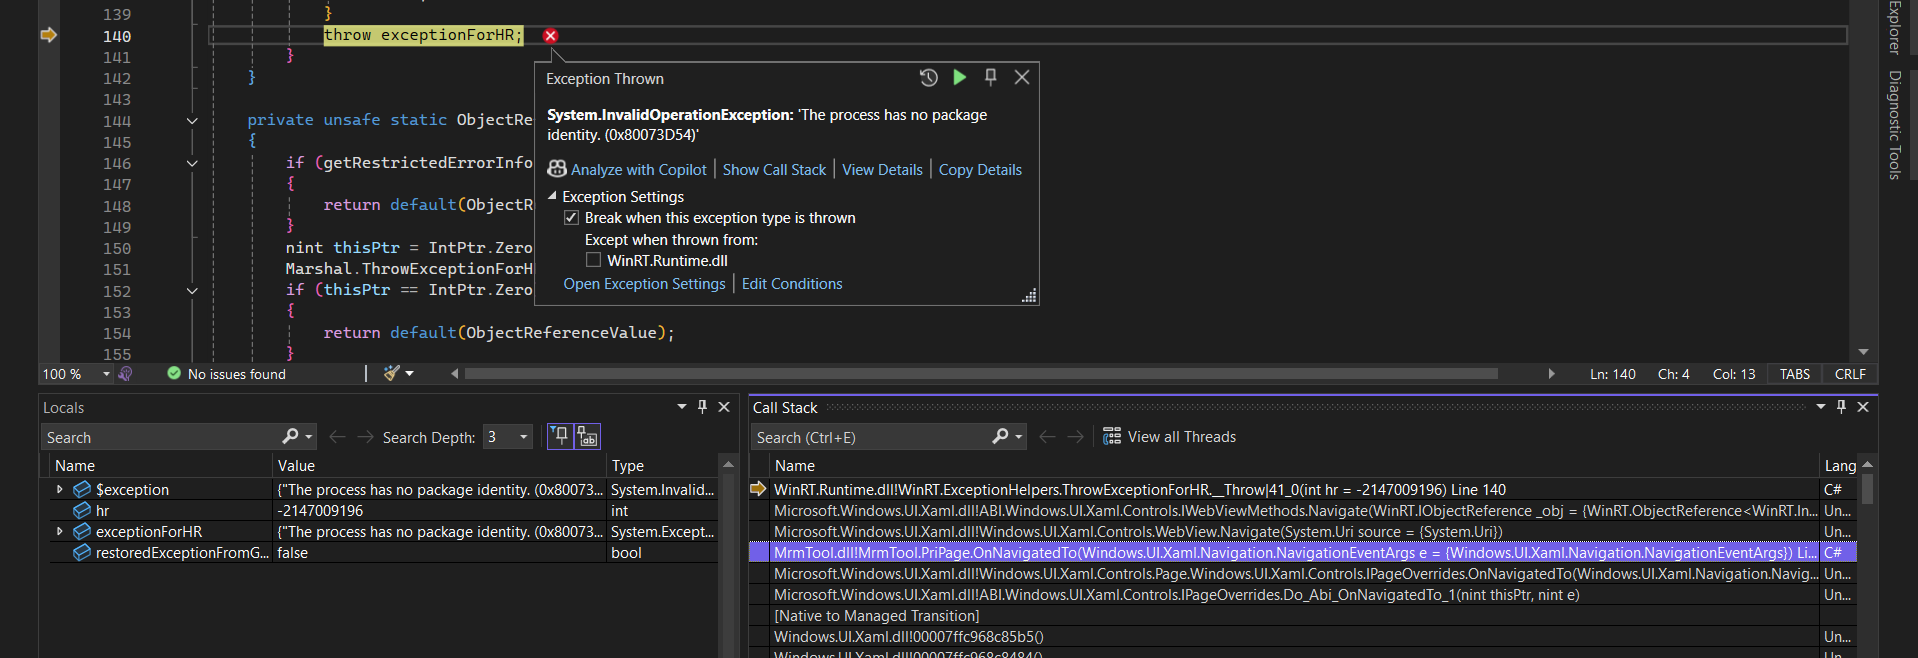The image size is (1918, 658).
Task: Uncheck Break when this exception type is thrown
Action: pos(571,218)
